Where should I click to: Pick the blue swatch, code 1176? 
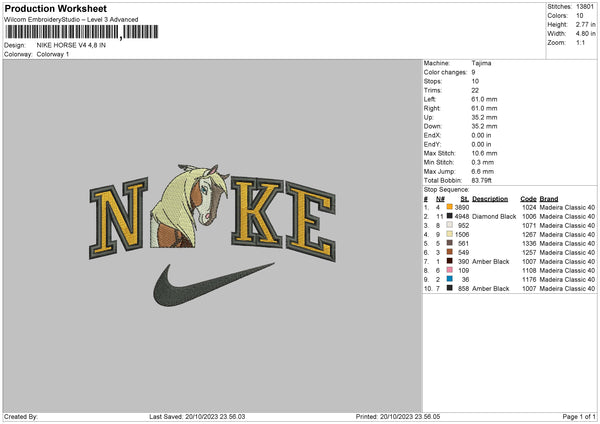click(450, 279)
